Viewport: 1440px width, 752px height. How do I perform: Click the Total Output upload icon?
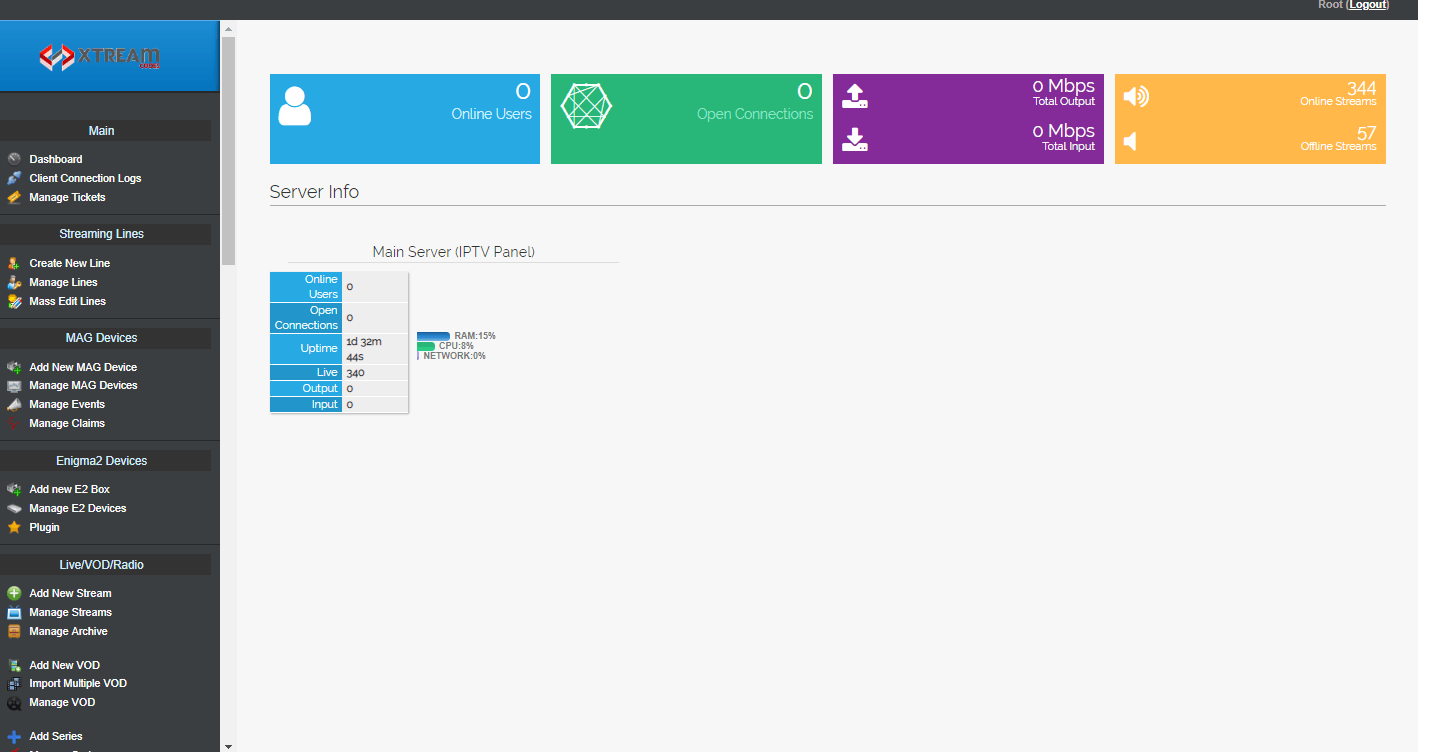(855, 97)
